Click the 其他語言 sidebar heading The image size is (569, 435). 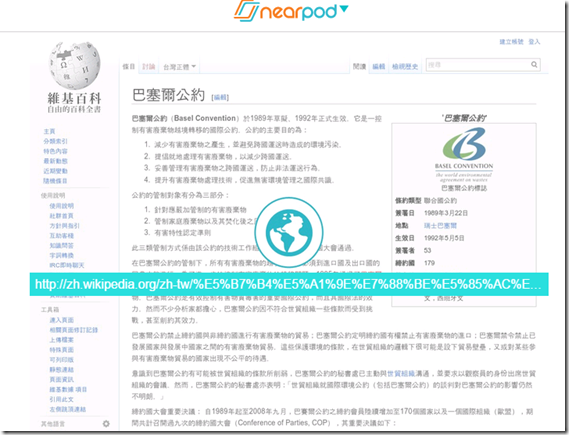coord(53,423)
